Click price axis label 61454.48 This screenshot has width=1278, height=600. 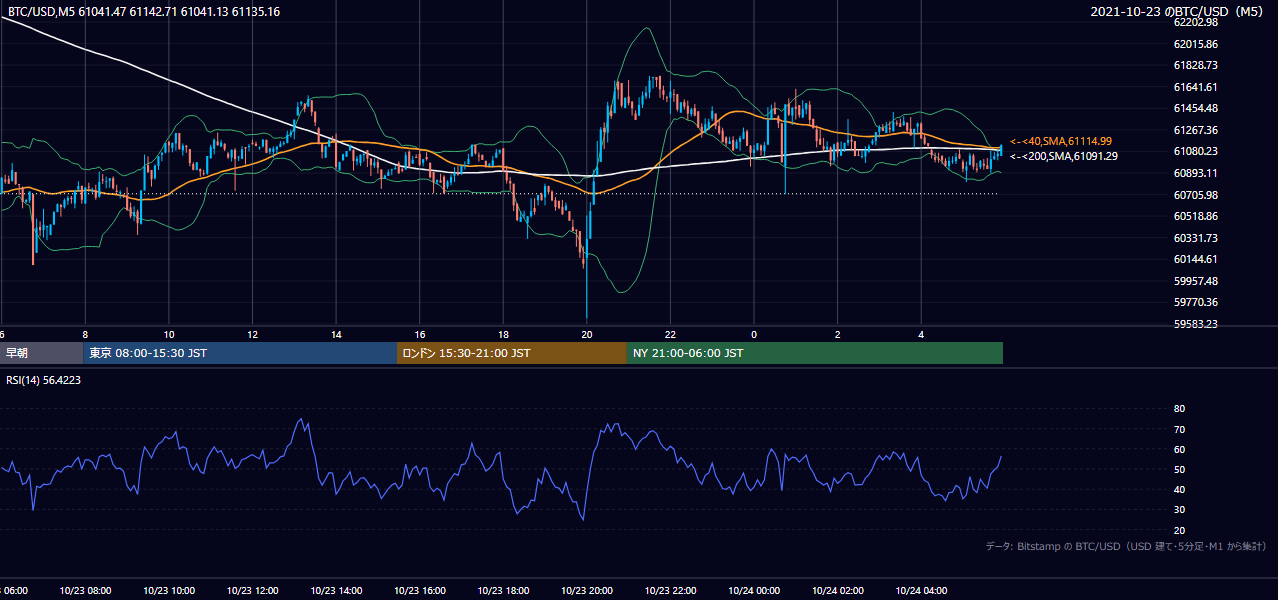1195,108
